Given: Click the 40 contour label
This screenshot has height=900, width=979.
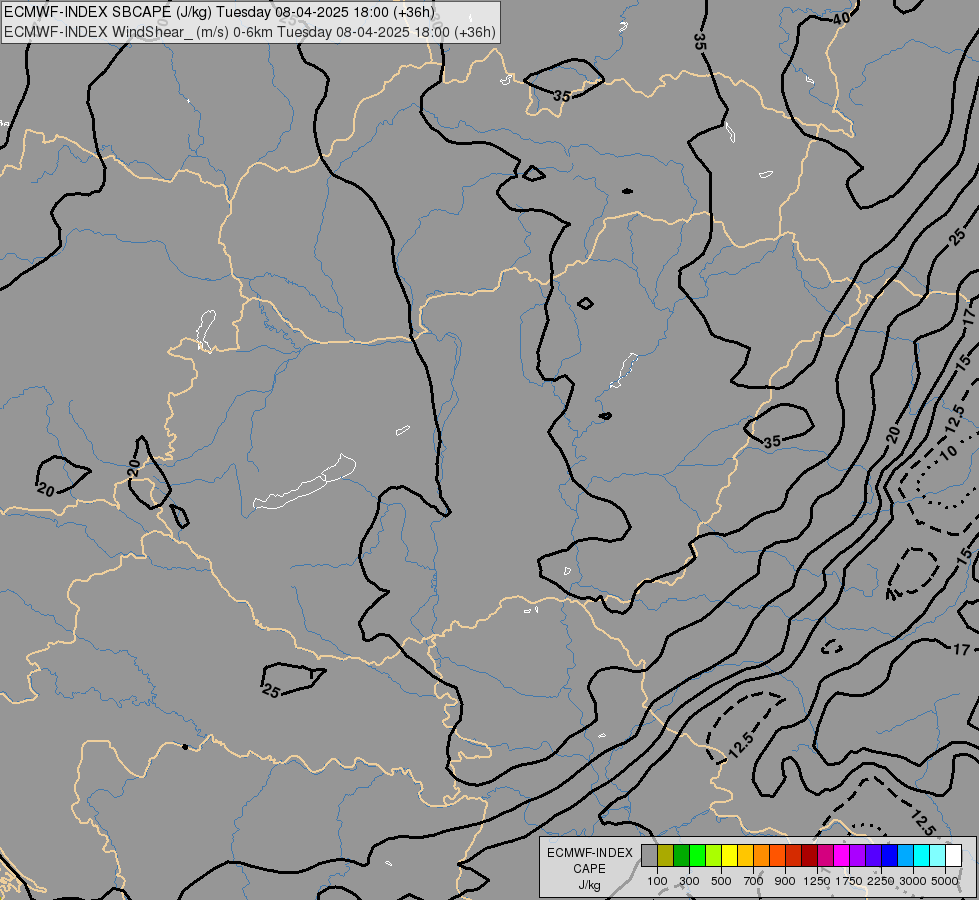Looking at the screenshot, I should click(841, 19).
